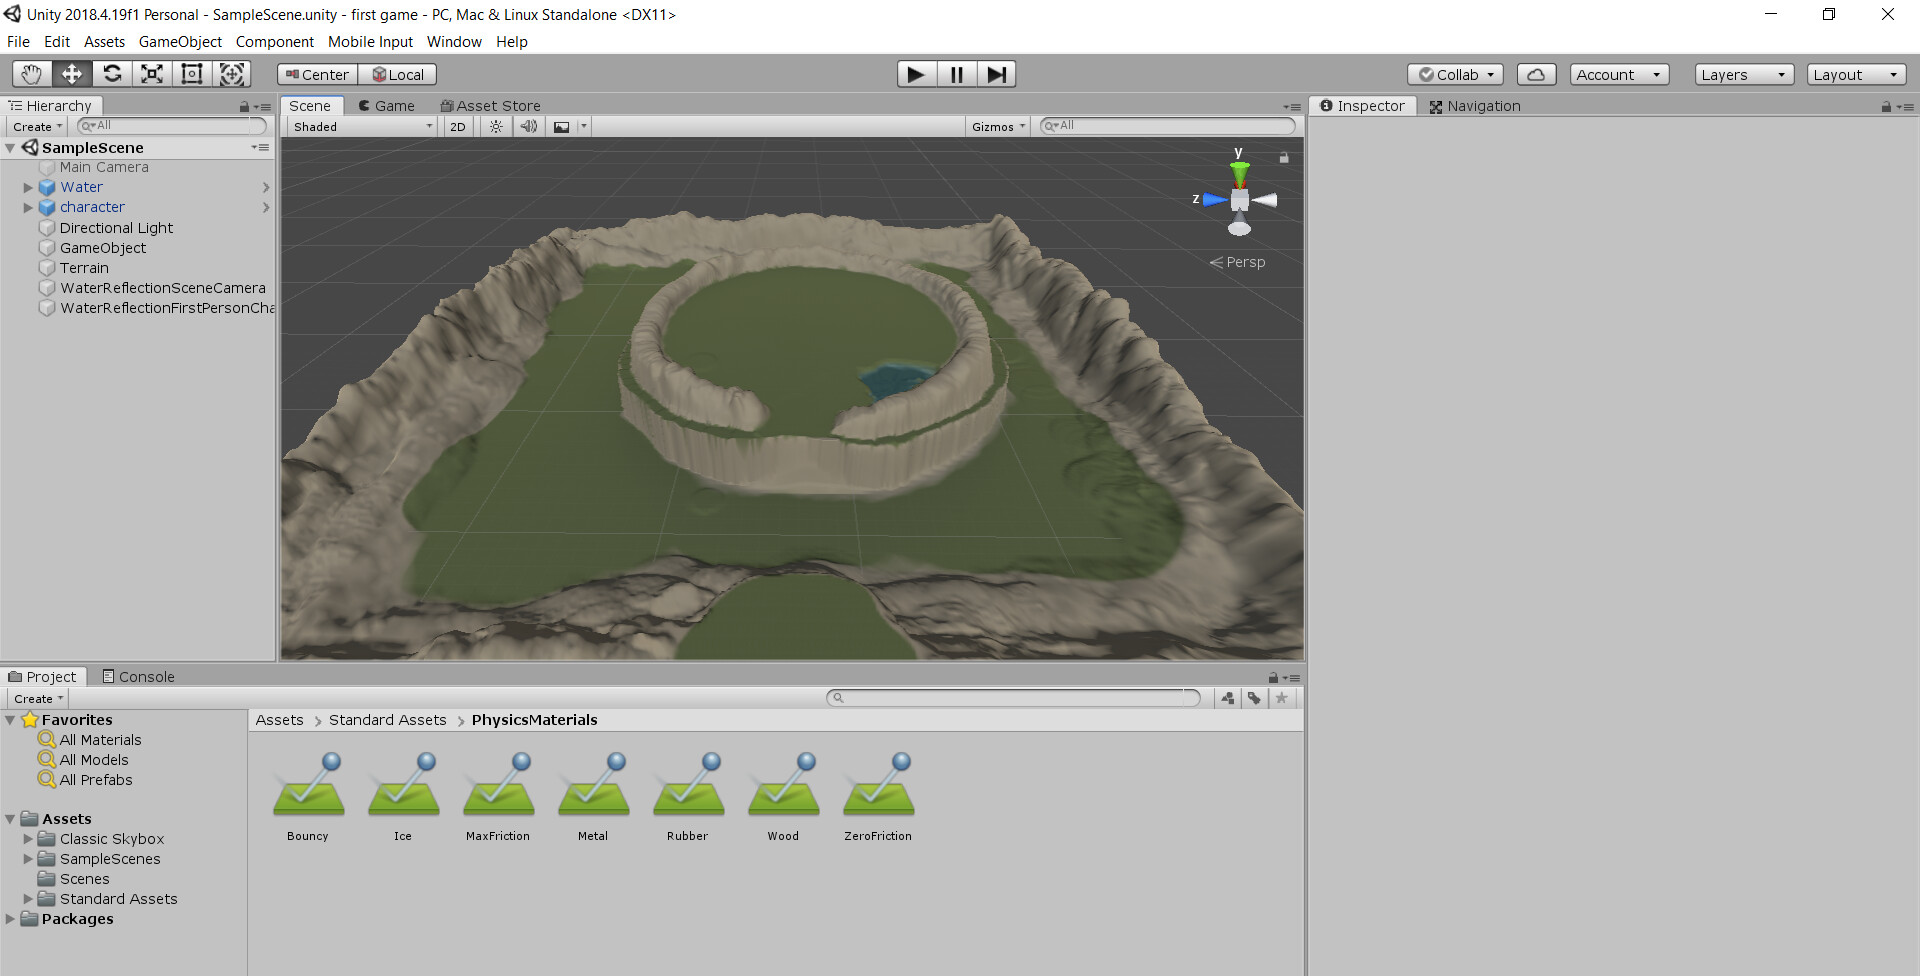Open the Account options
The height and width of the screenshot is (976, 1920).
(1618, 73)
